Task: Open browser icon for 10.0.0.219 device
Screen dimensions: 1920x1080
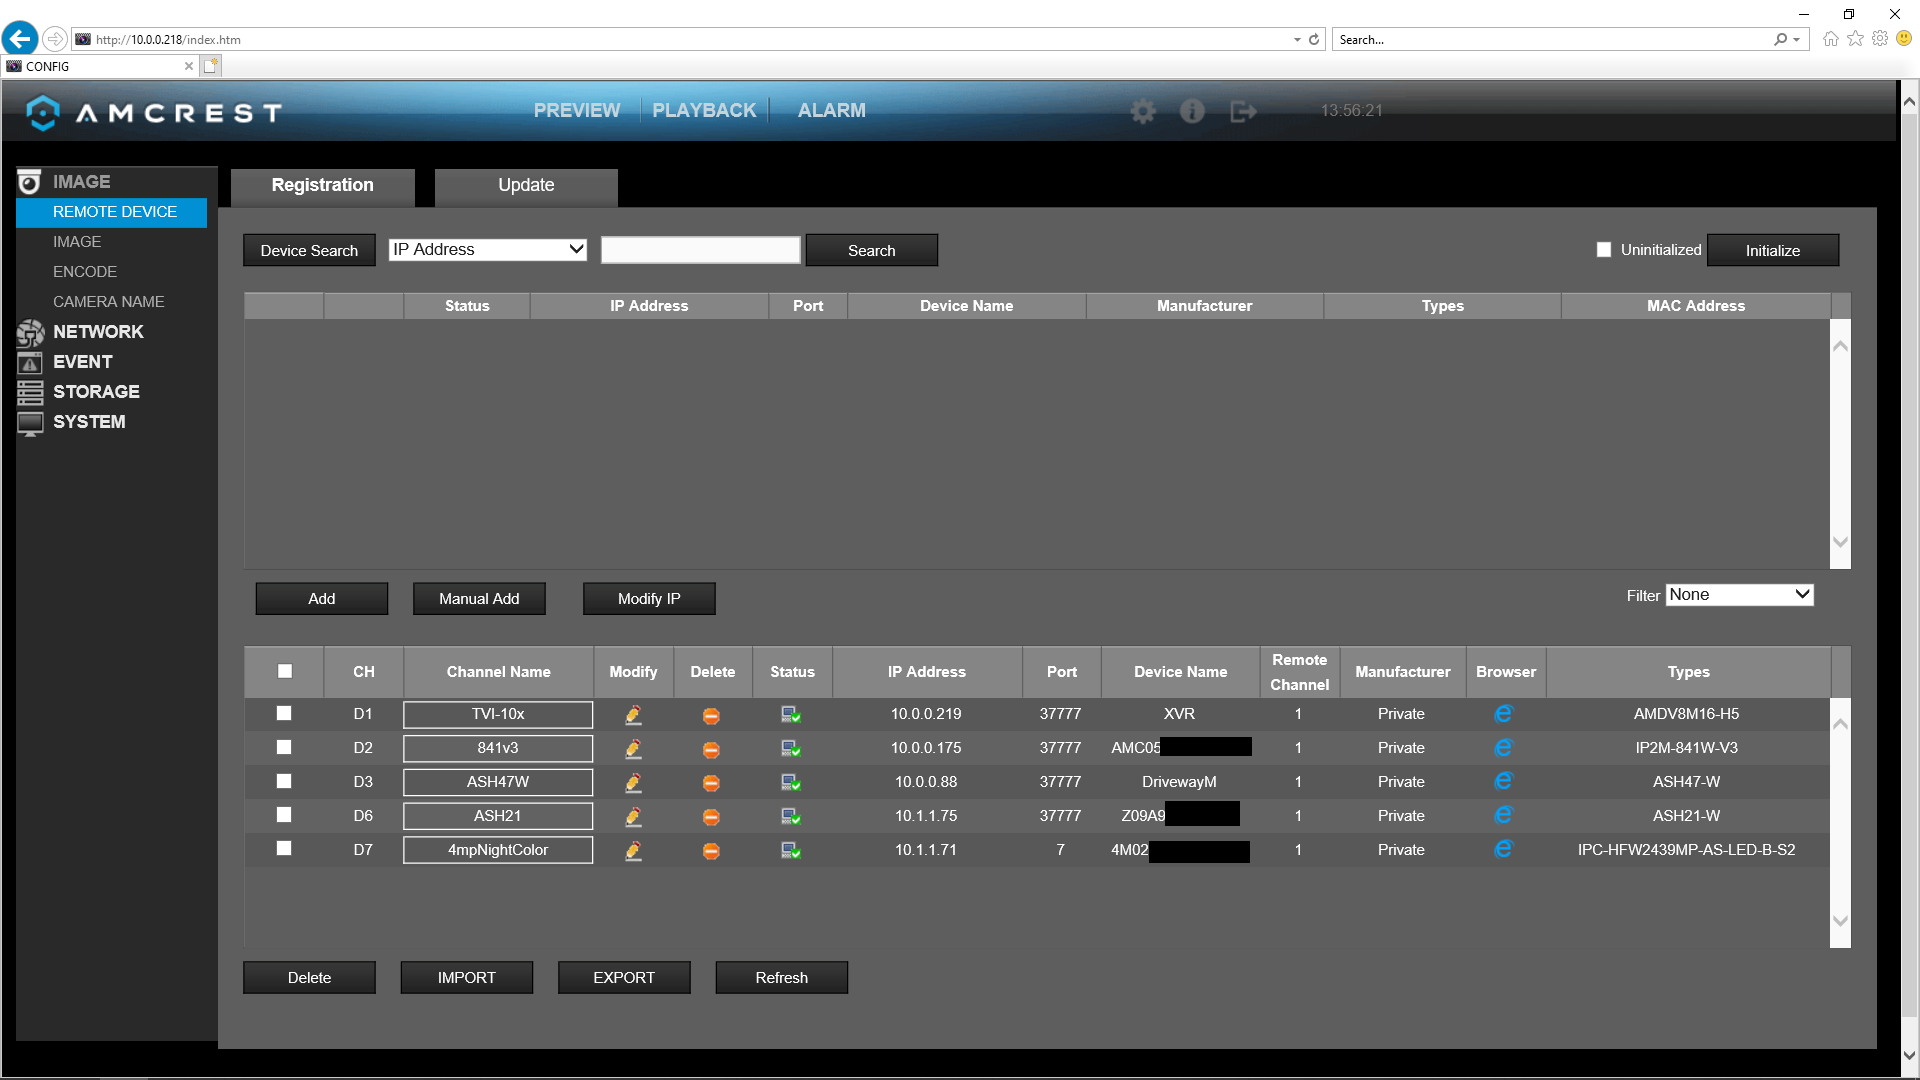Action: point(1503,714)
